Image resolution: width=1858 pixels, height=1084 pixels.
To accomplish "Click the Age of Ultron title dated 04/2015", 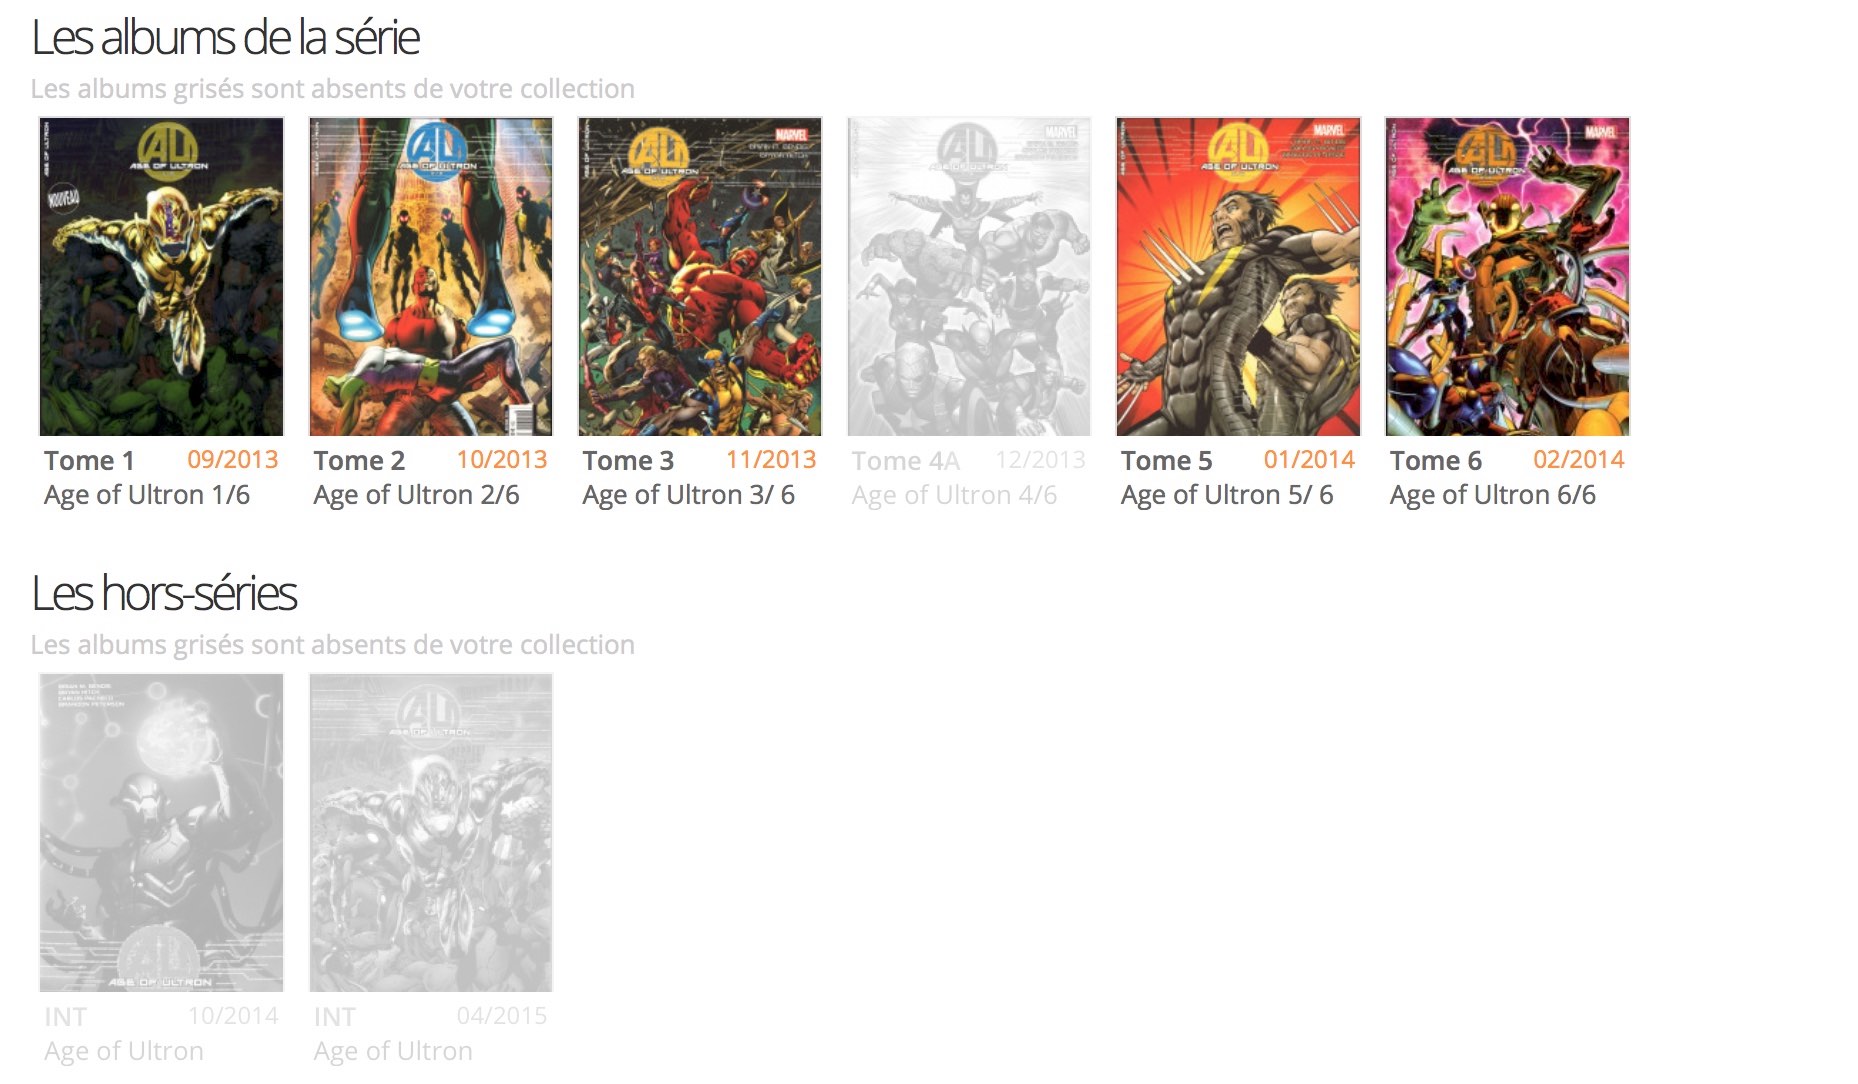I will 393,1051.
